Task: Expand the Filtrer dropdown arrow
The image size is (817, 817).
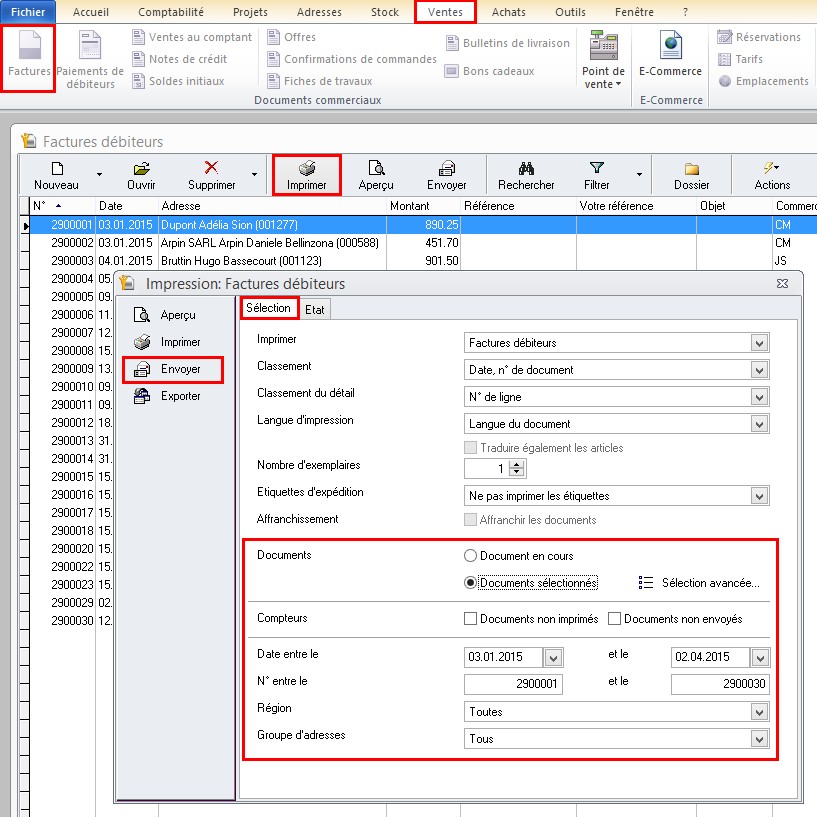Action: click(x=639, y=175)
